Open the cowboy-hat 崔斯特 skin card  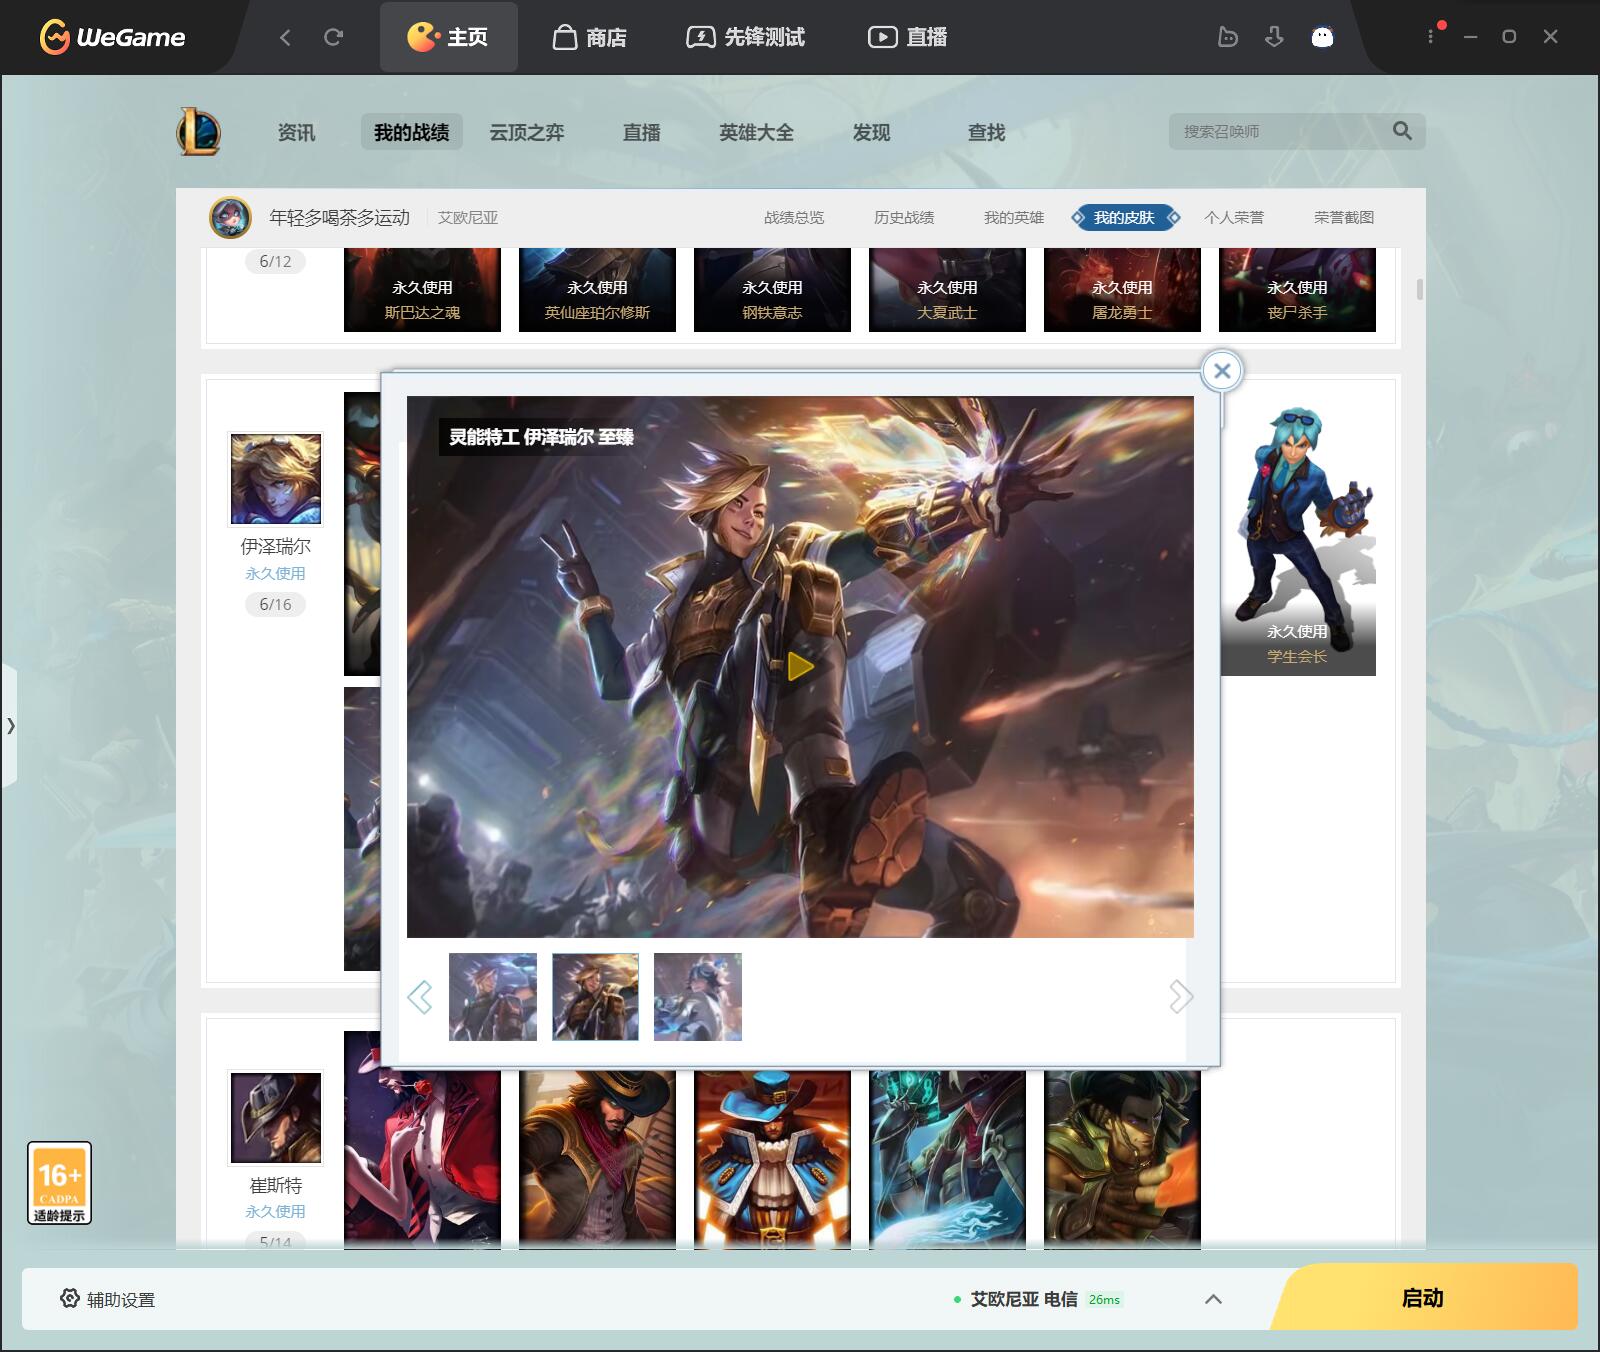click(597, 1158)
